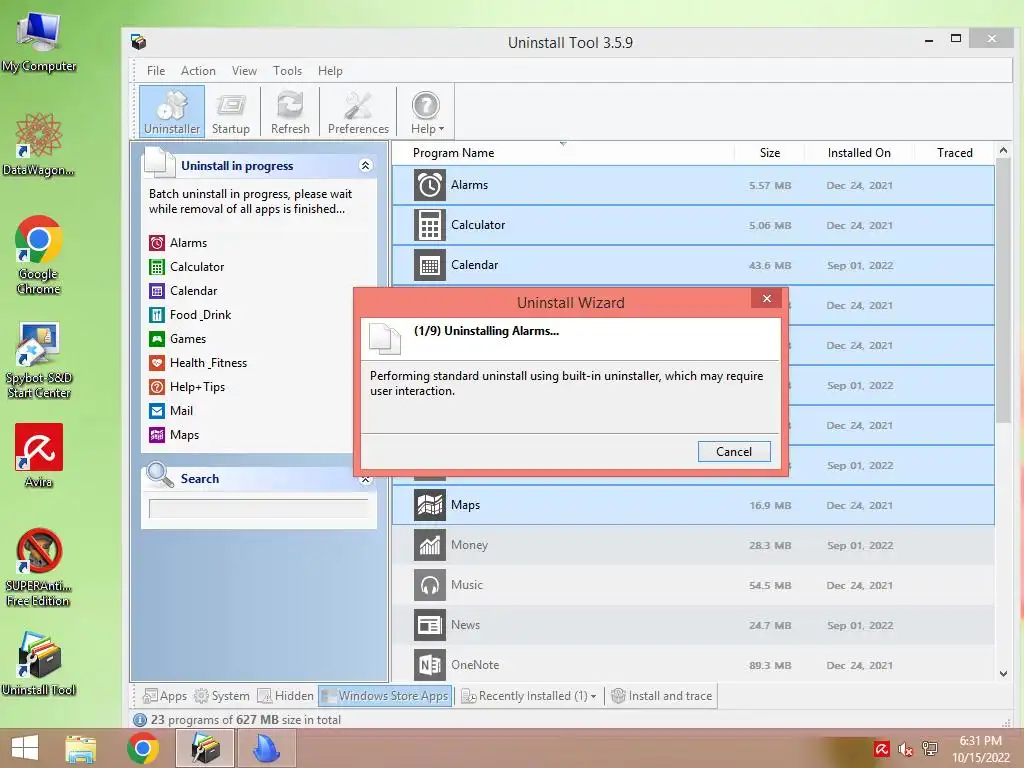Click Help+Tips icon in sidebar list
The width and height of the screenshot is (1024, 768).
pos(157,387)
